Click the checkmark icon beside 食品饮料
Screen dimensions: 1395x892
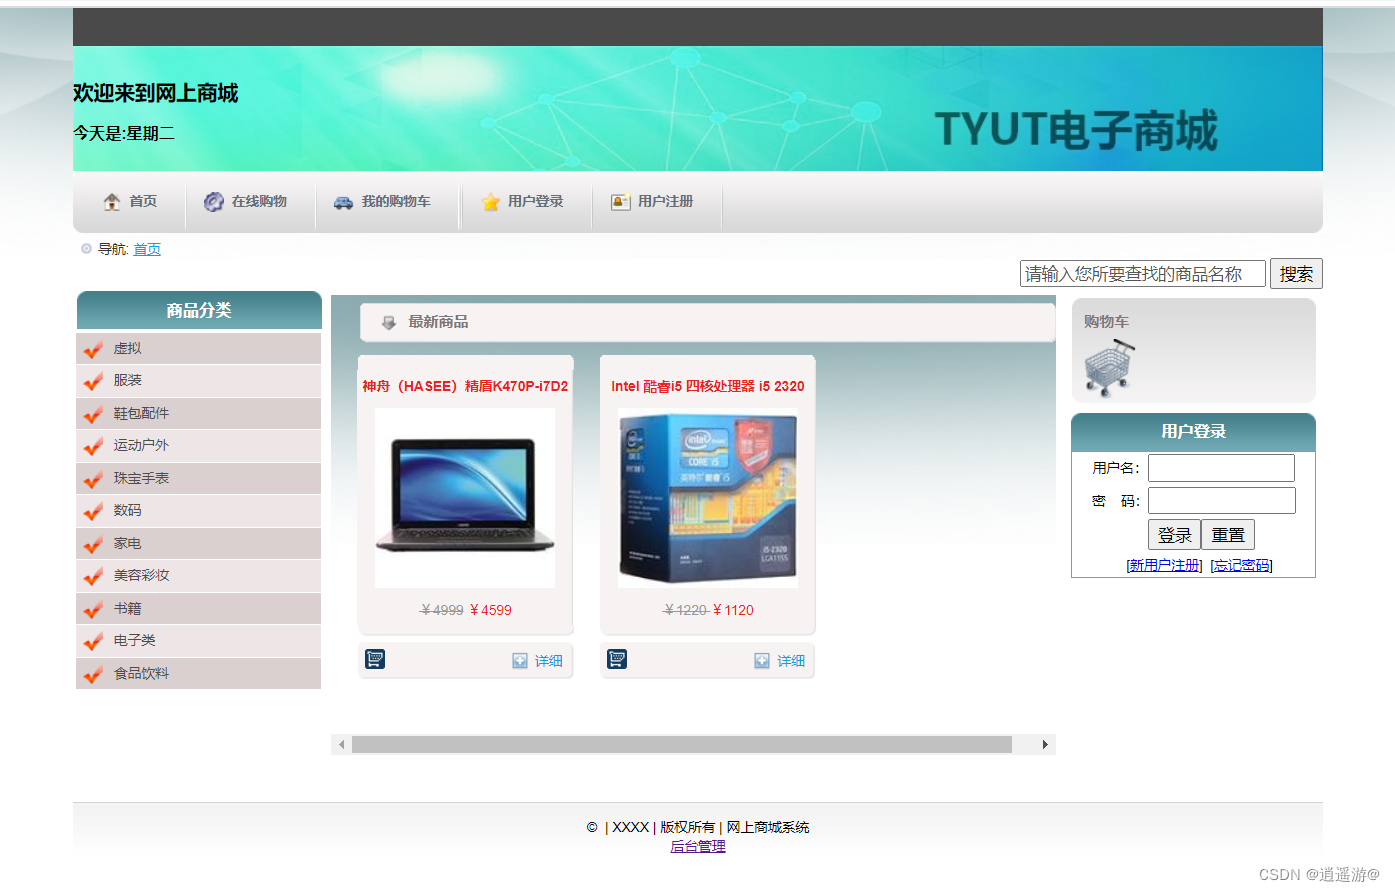coord(93,674)
